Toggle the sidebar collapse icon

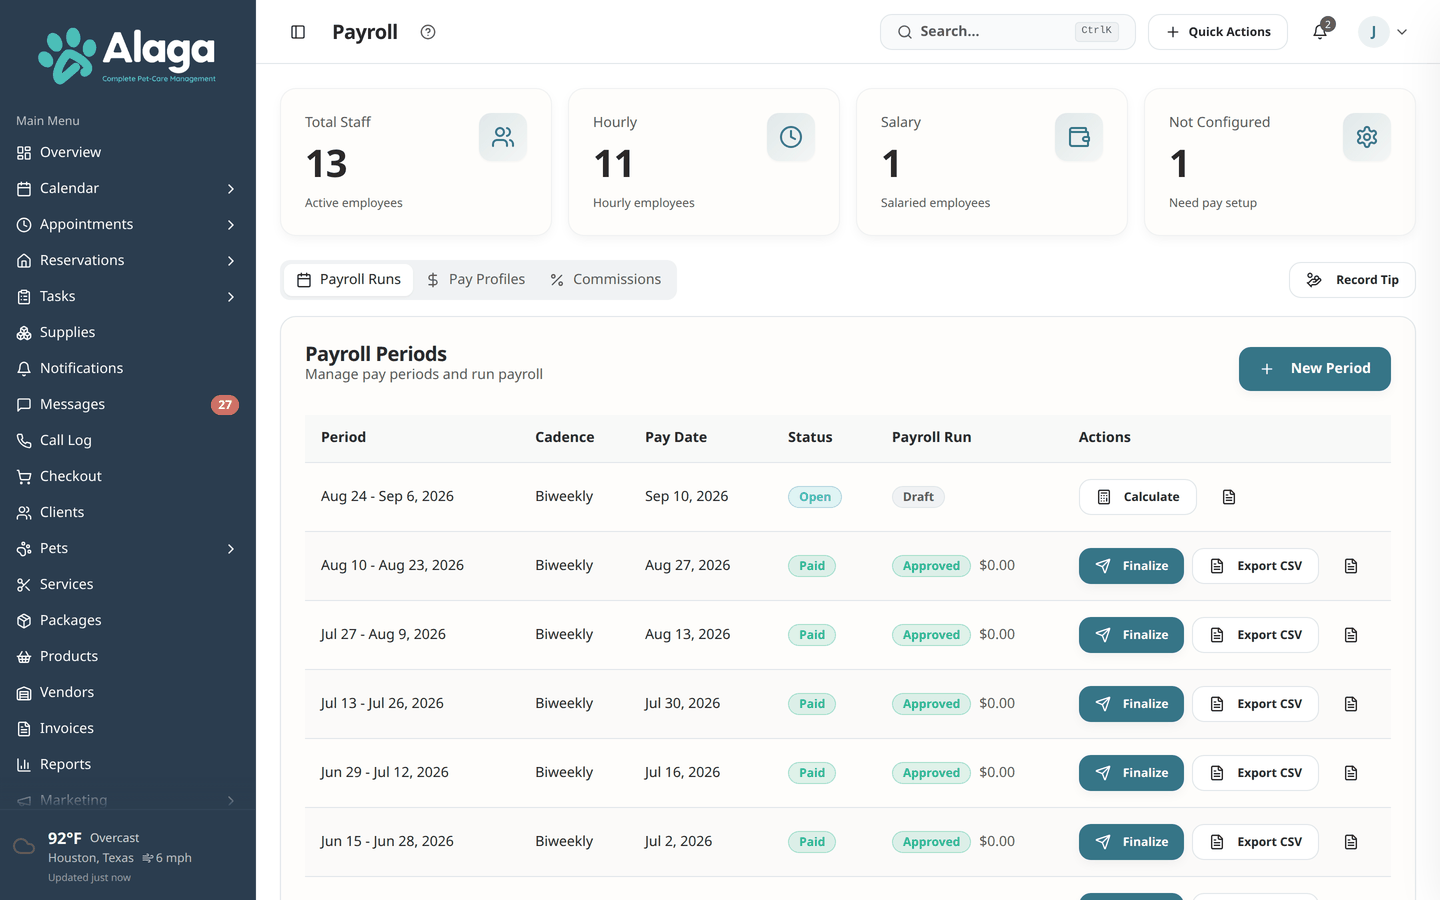click(x=298, y=32)
